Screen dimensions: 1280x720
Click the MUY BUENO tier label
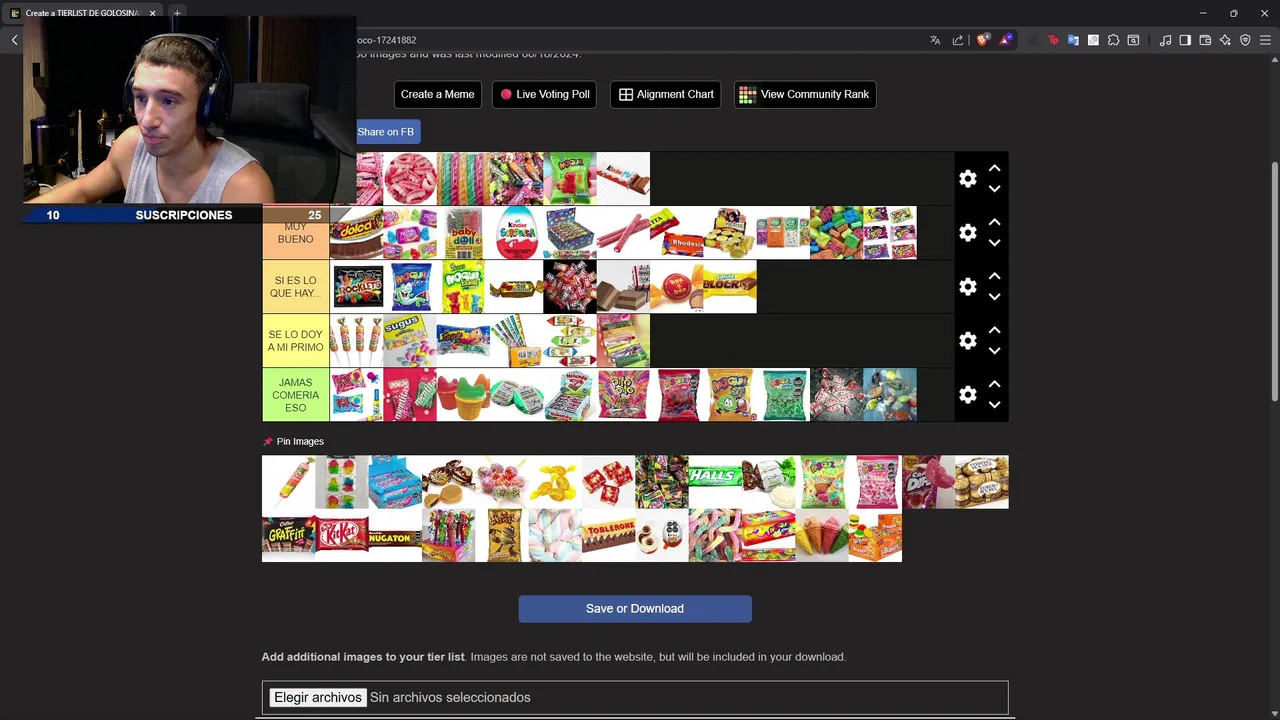point(295,233)
